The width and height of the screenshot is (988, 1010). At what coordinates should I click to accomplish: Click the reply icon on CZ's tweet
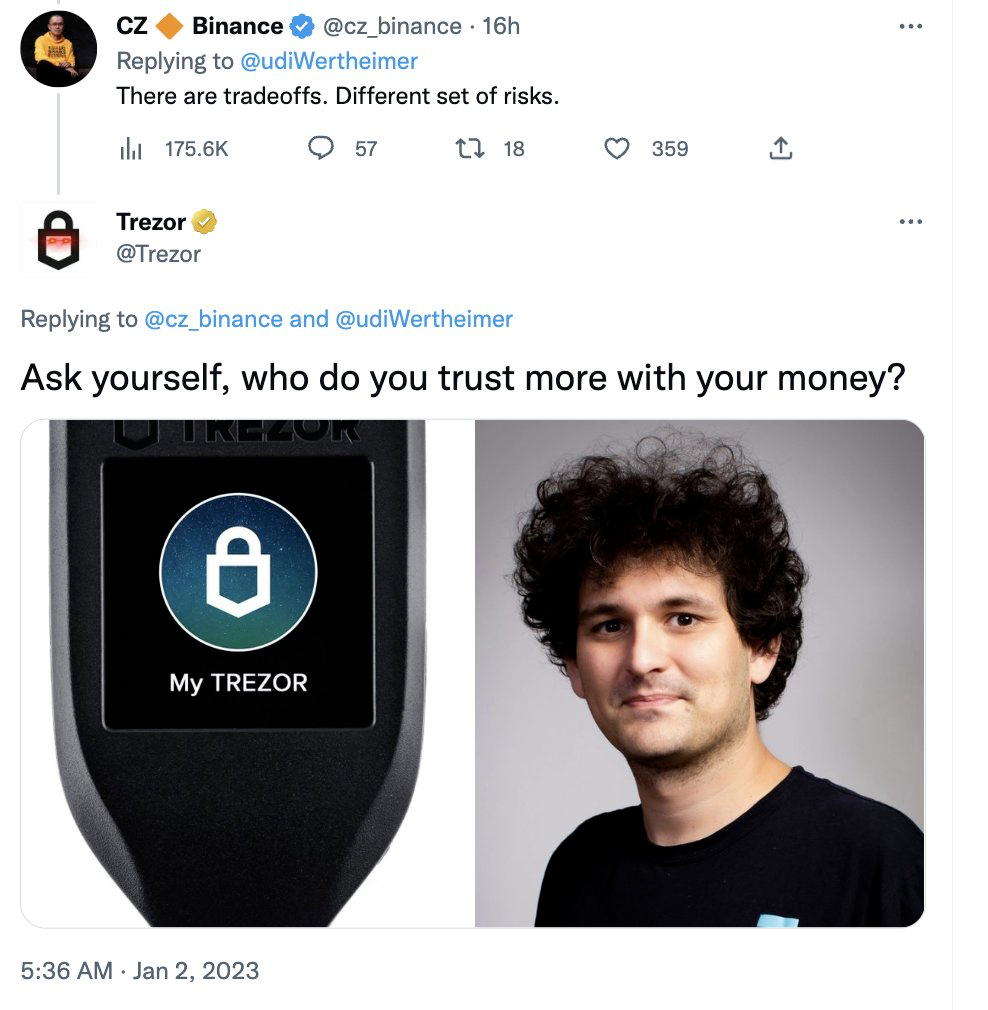[x=321, y=148]
